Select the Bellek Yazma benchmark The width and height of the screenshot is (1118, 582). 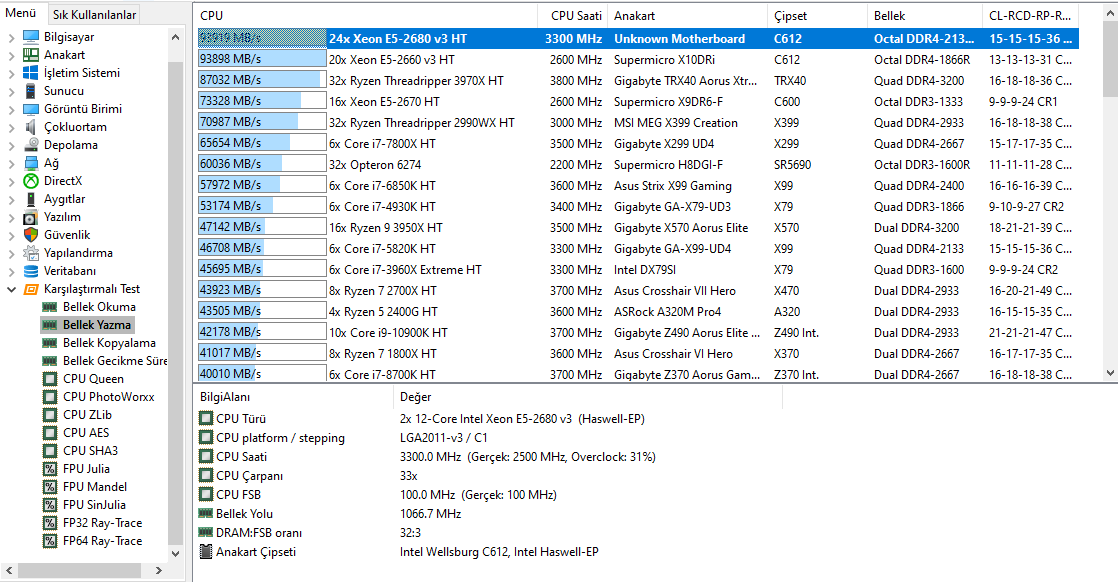pos(97,325)
